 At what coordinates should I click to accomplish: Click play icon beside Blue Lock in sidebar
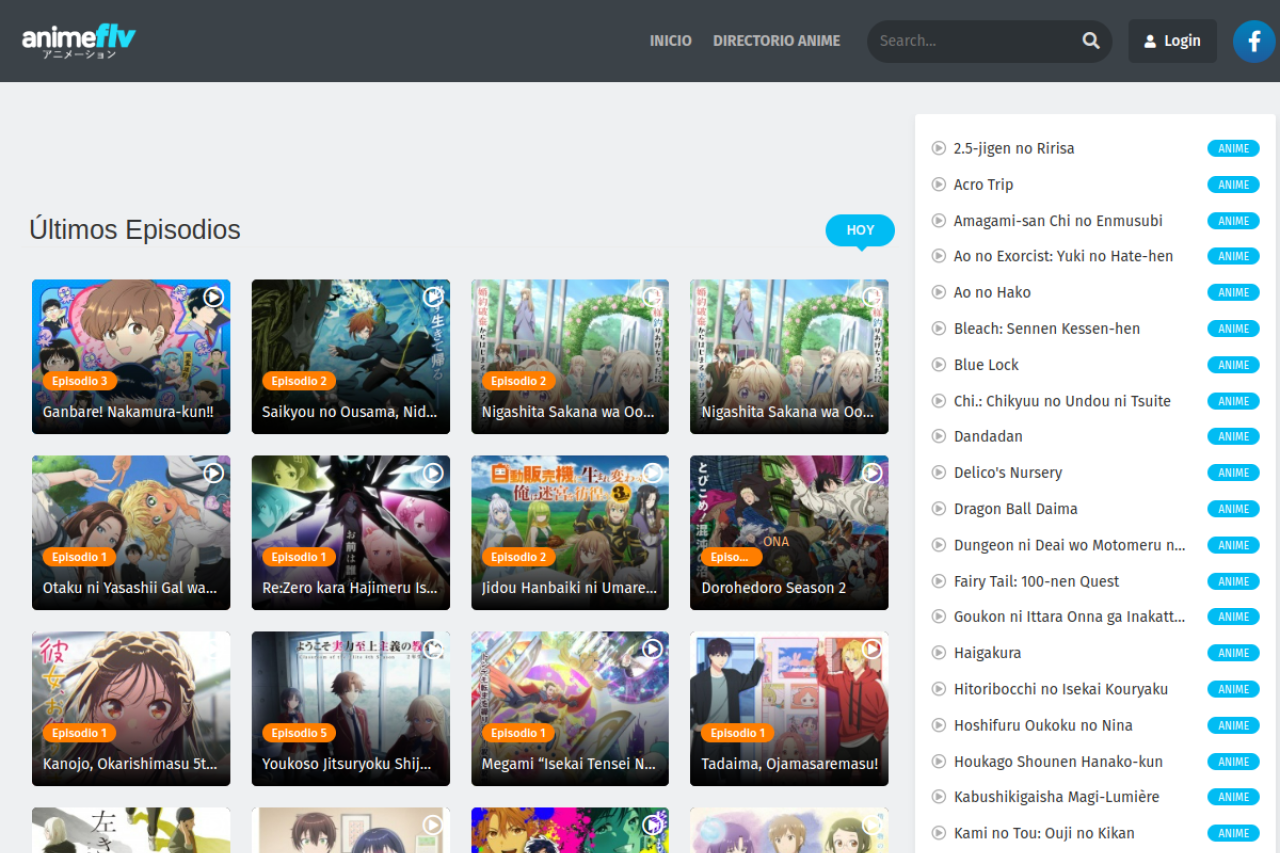click(x=938, y=364)
